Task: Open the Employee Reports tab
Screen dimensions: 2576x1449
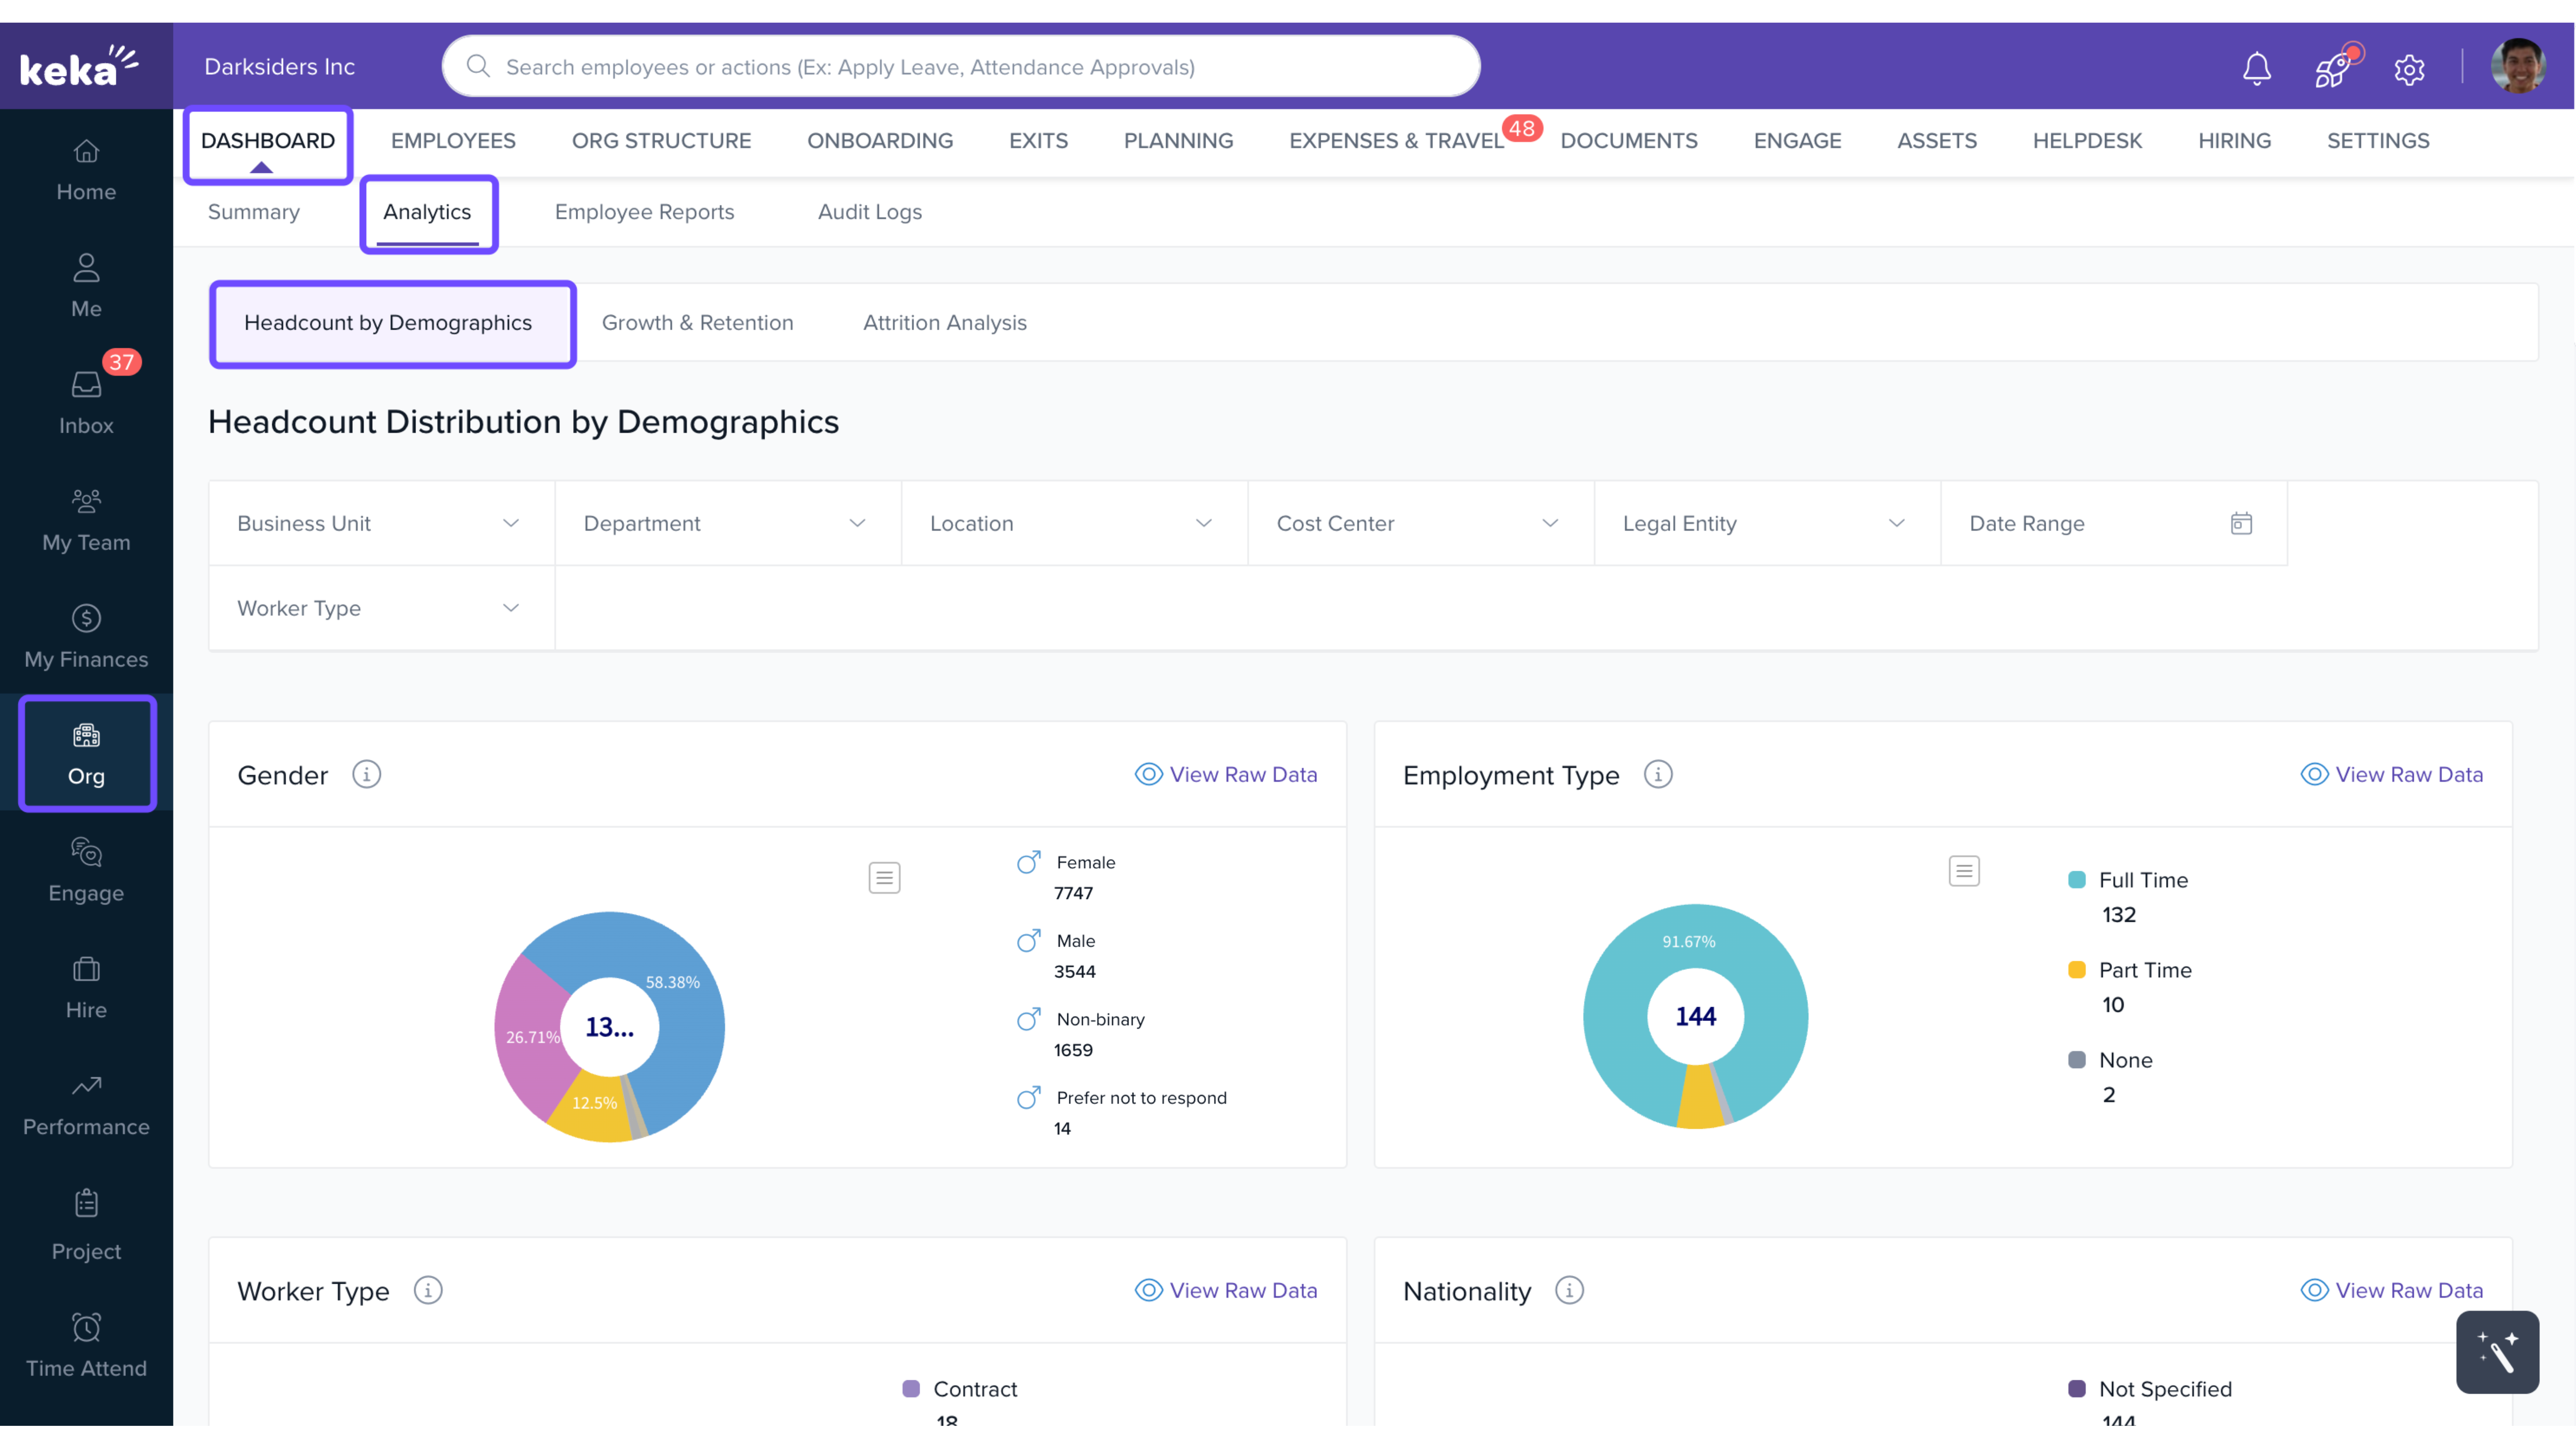Action: 644,212
